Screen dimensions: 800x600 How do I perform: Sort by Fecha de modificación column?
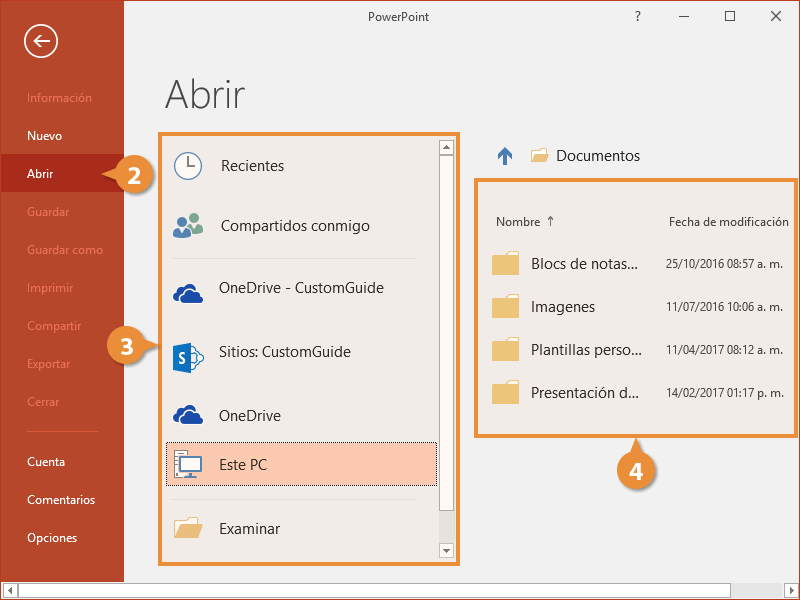point(728,222)
